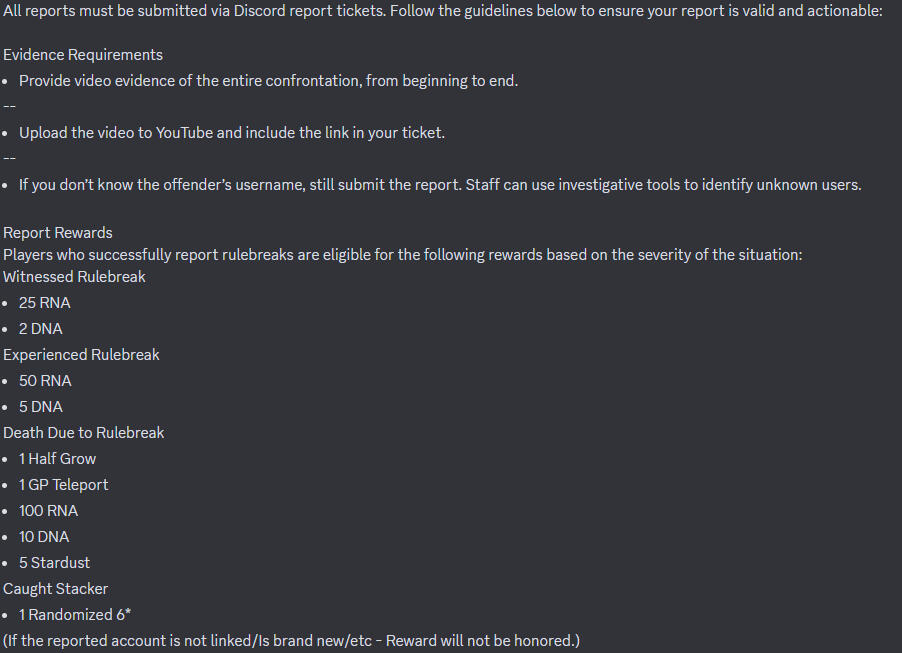Click the '1 Half Grow' reward line
Screen dimensions: 902x653
[57, 459]
